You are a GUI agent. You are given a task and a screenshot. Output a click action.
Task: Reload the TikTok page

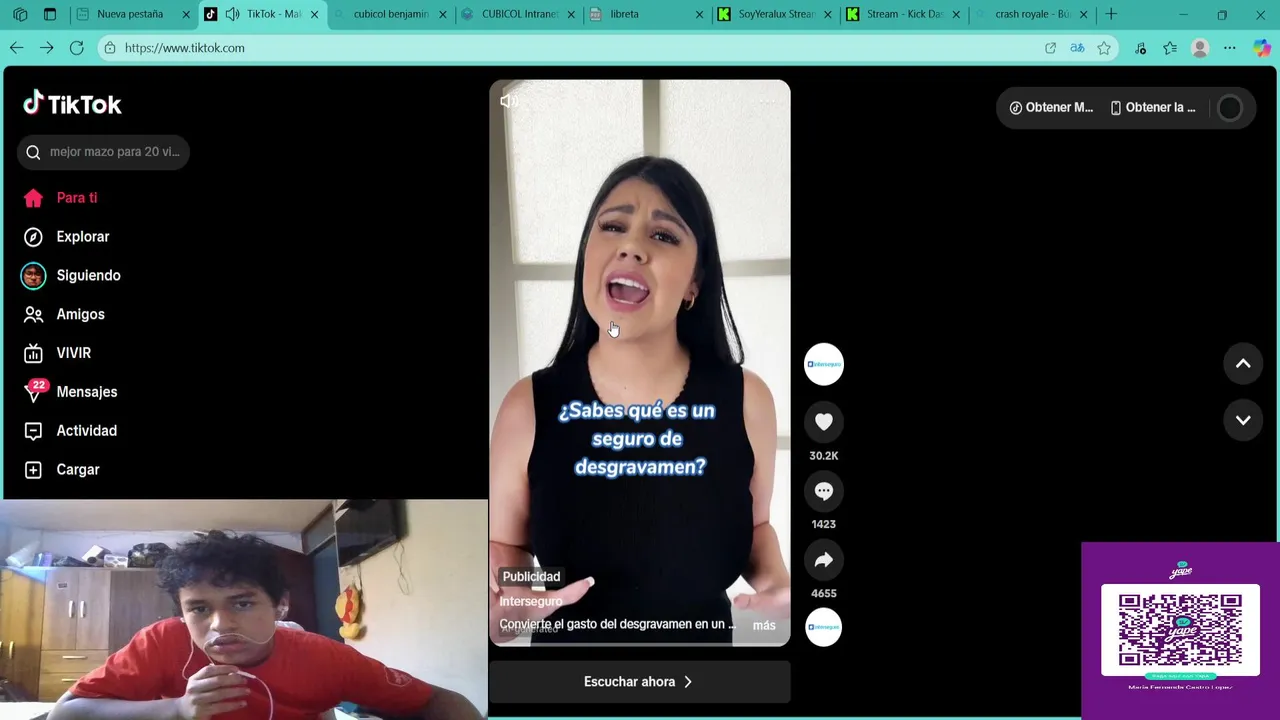point(76,48)
